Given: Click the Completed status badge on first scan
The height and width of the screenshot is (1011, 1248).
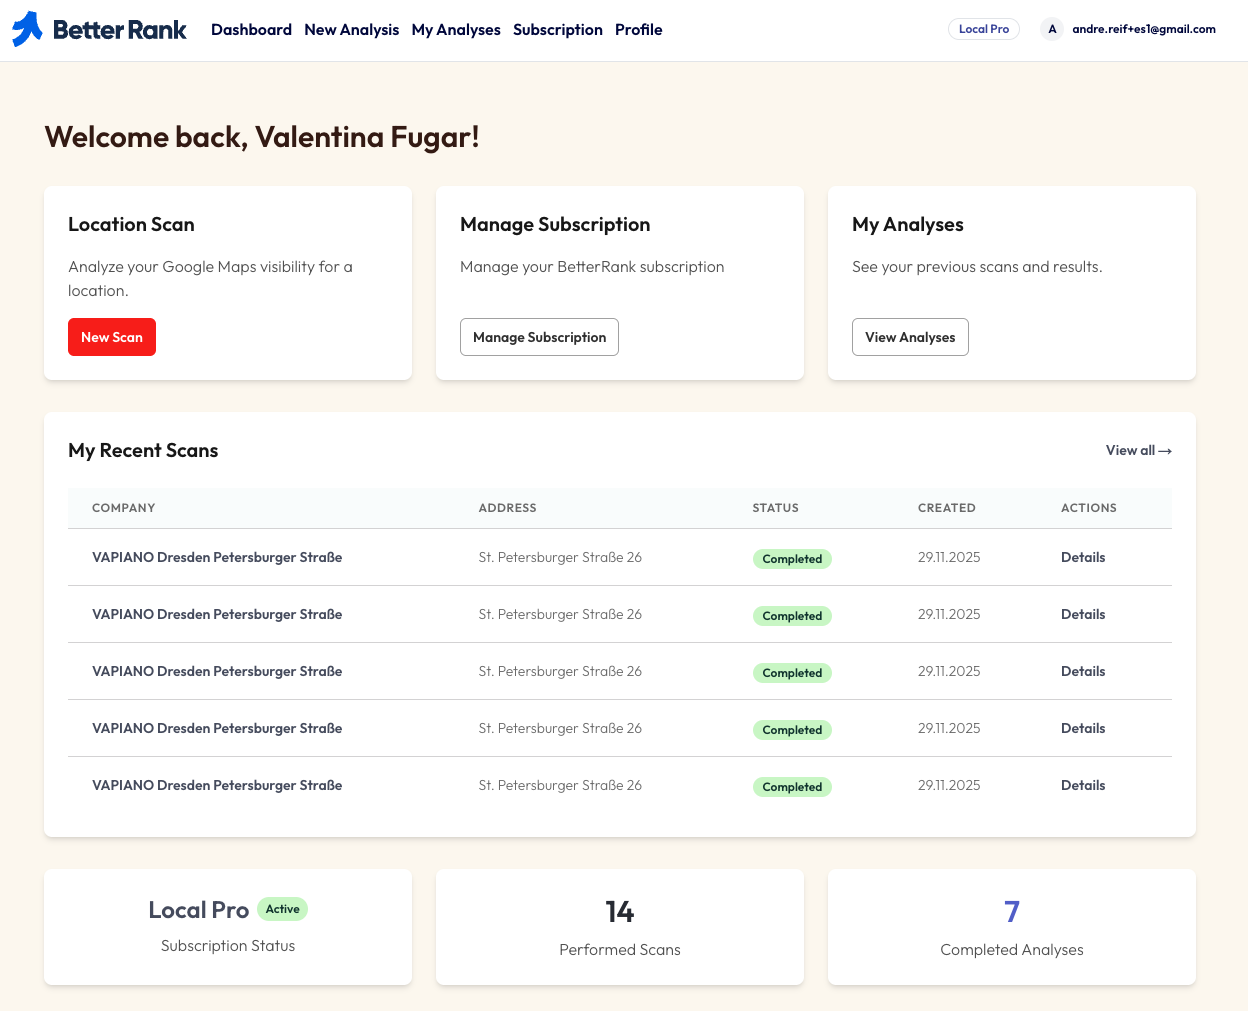Looking at the screenshot, I should [x=792, y=558].
